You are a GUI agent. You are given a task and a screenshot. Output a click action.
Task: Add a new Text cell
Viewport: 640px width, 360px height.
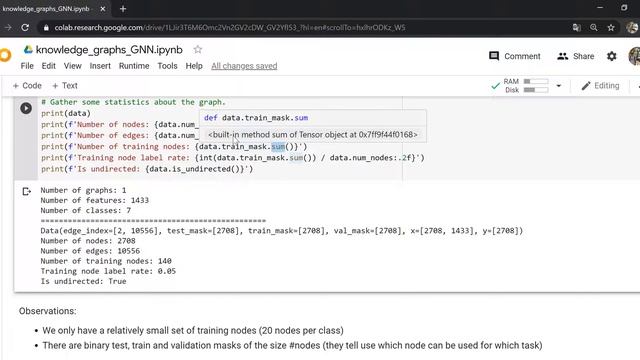tap(65, 86)
